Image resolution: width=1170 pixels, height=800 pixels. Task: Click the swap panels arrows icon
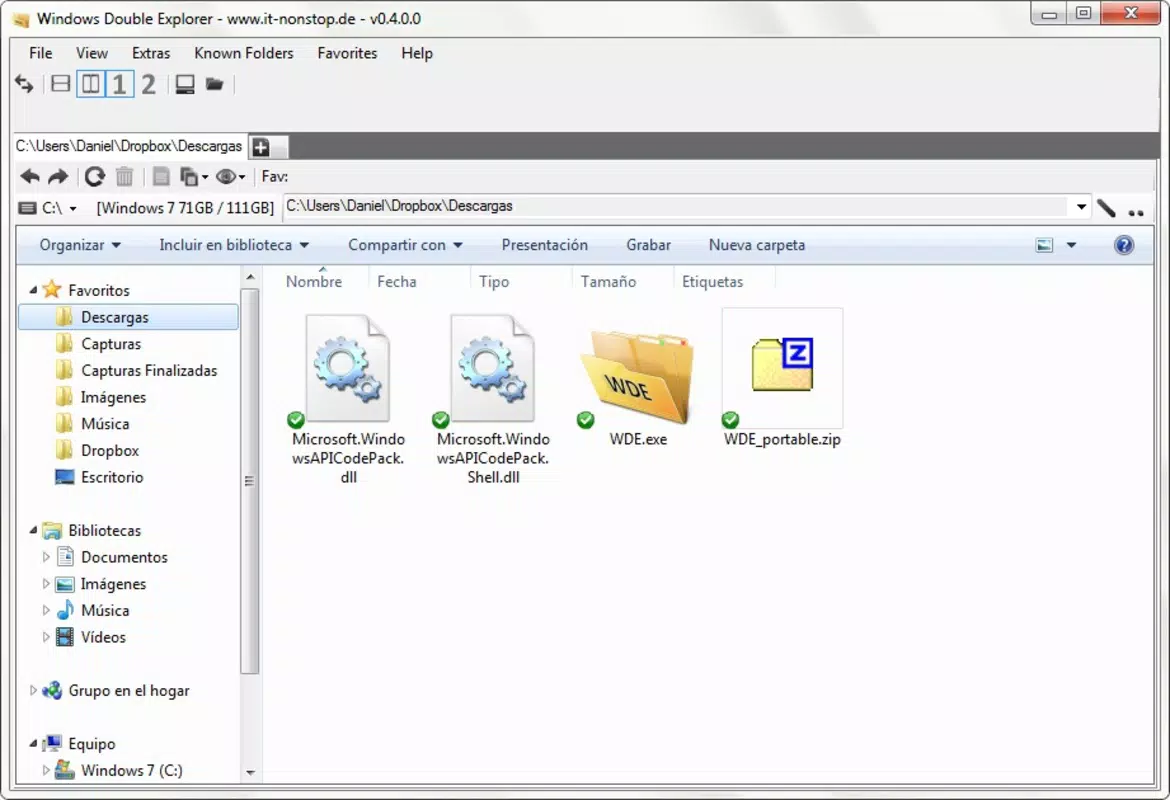click(24, 84)
